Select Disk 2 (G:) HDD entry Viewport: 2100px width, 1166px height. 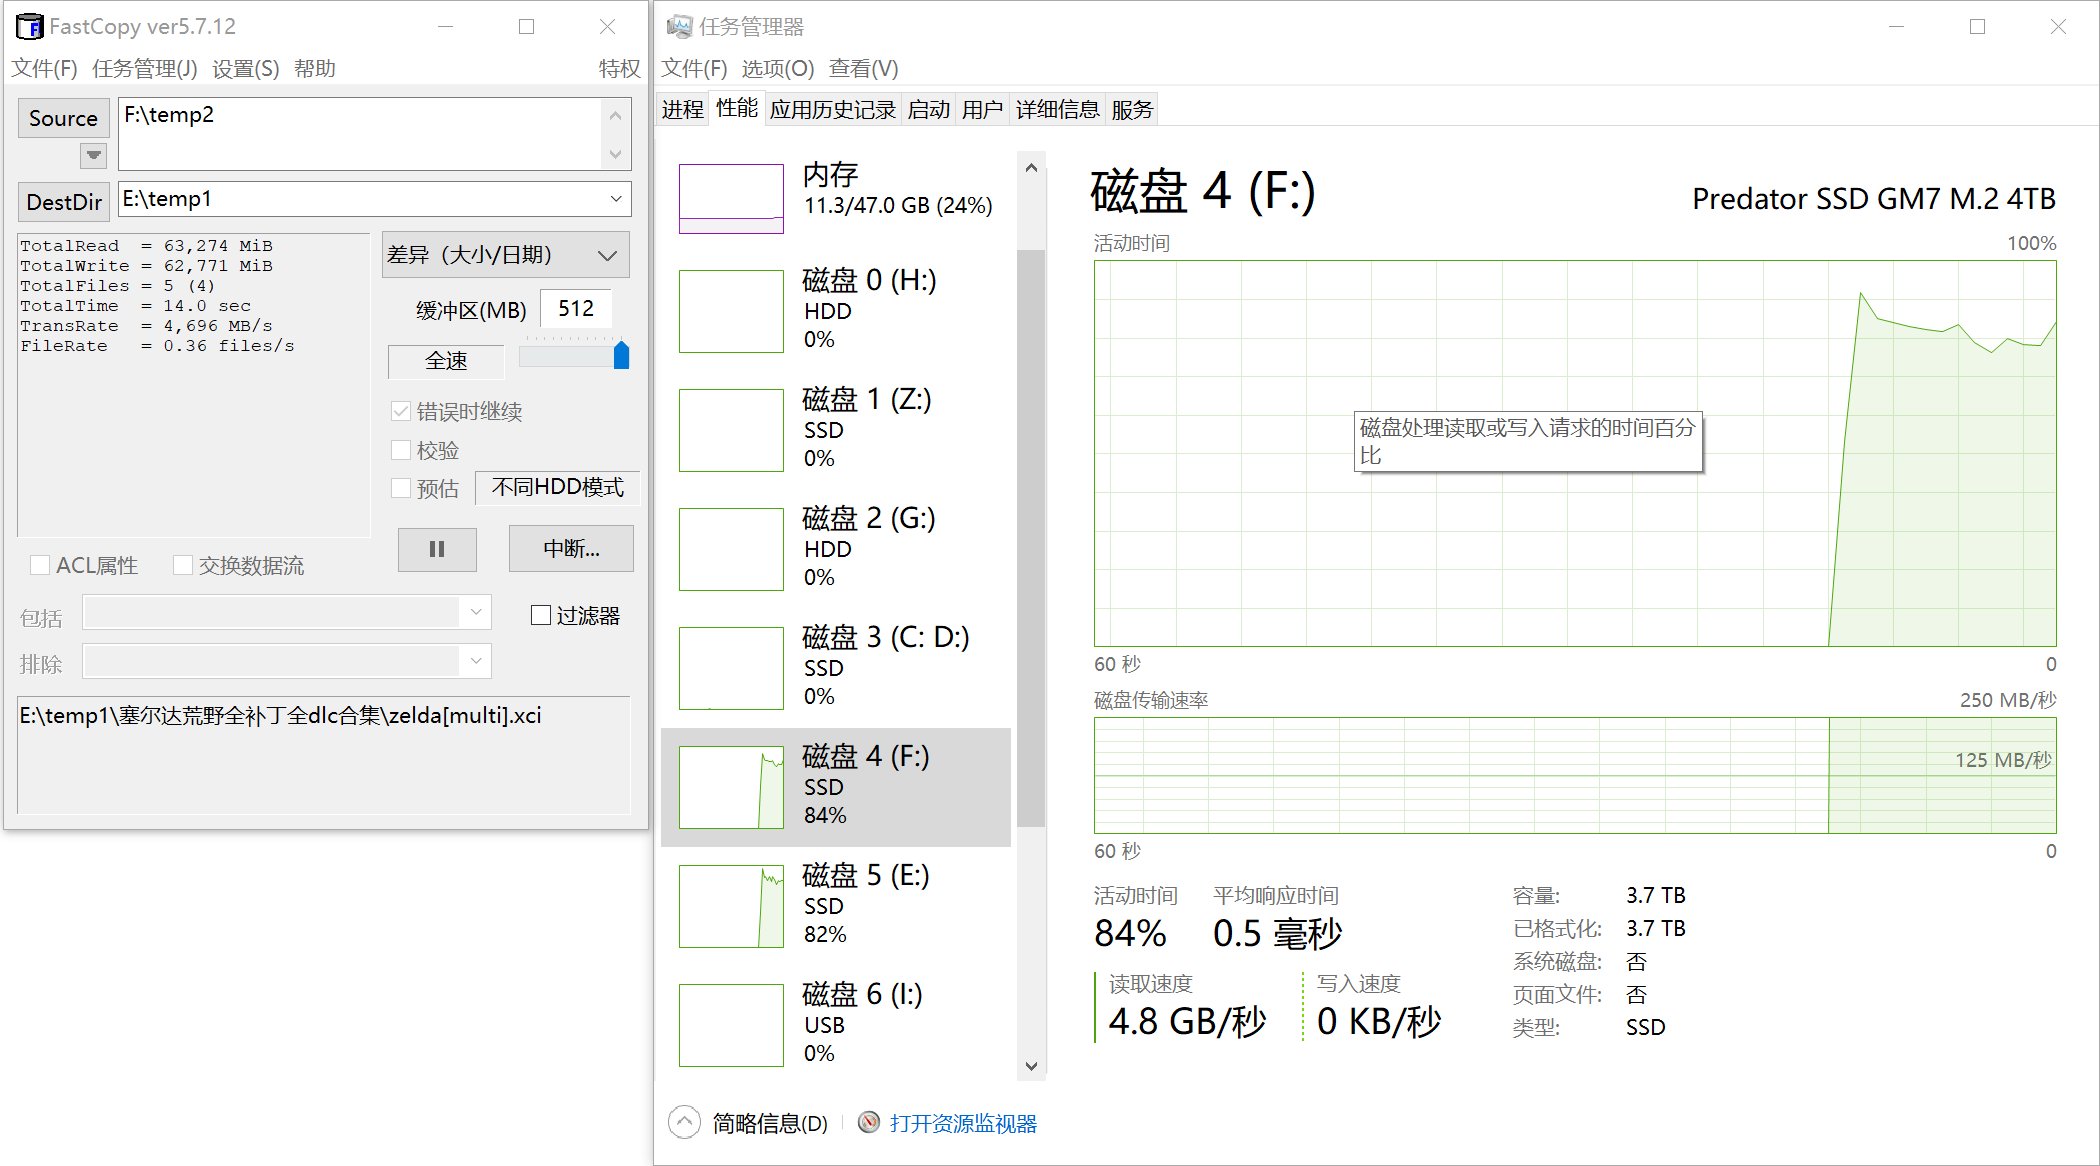tap(836, 548)
